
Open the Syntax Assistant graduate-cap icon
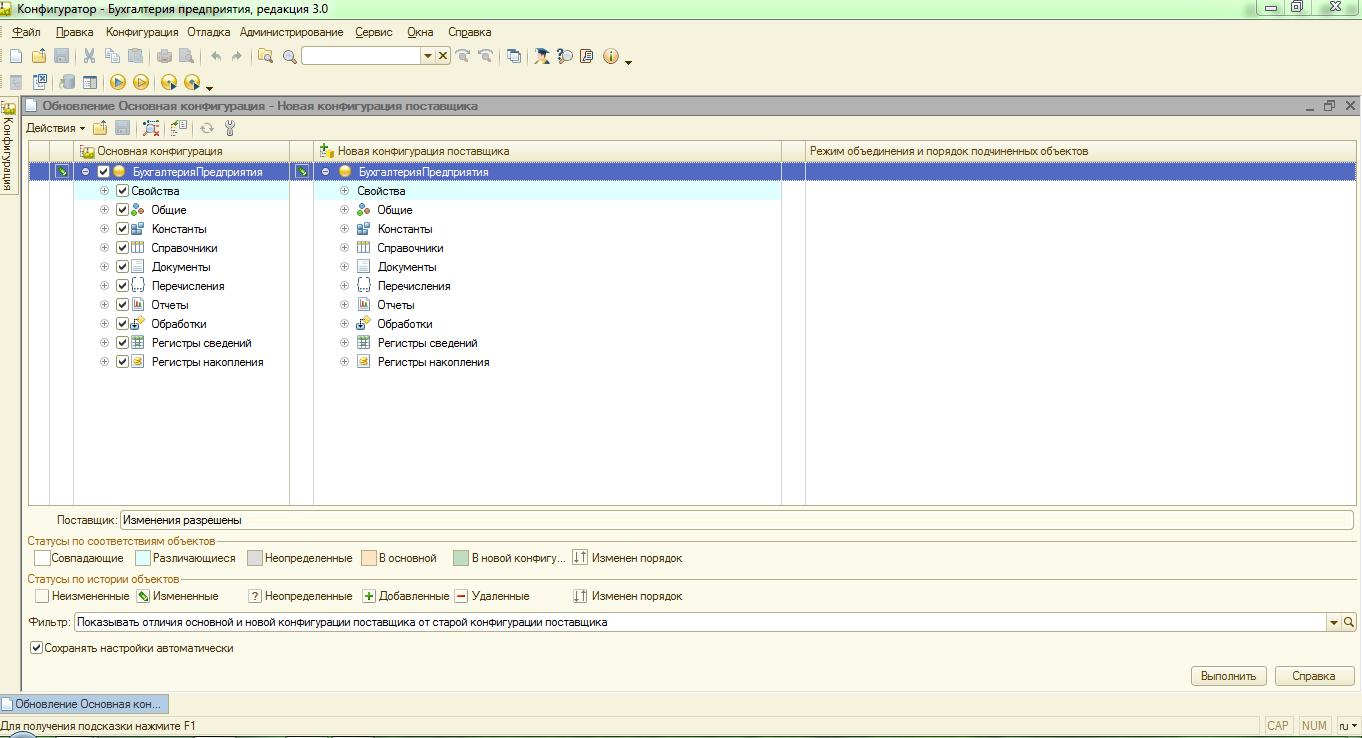pos(542,57)
